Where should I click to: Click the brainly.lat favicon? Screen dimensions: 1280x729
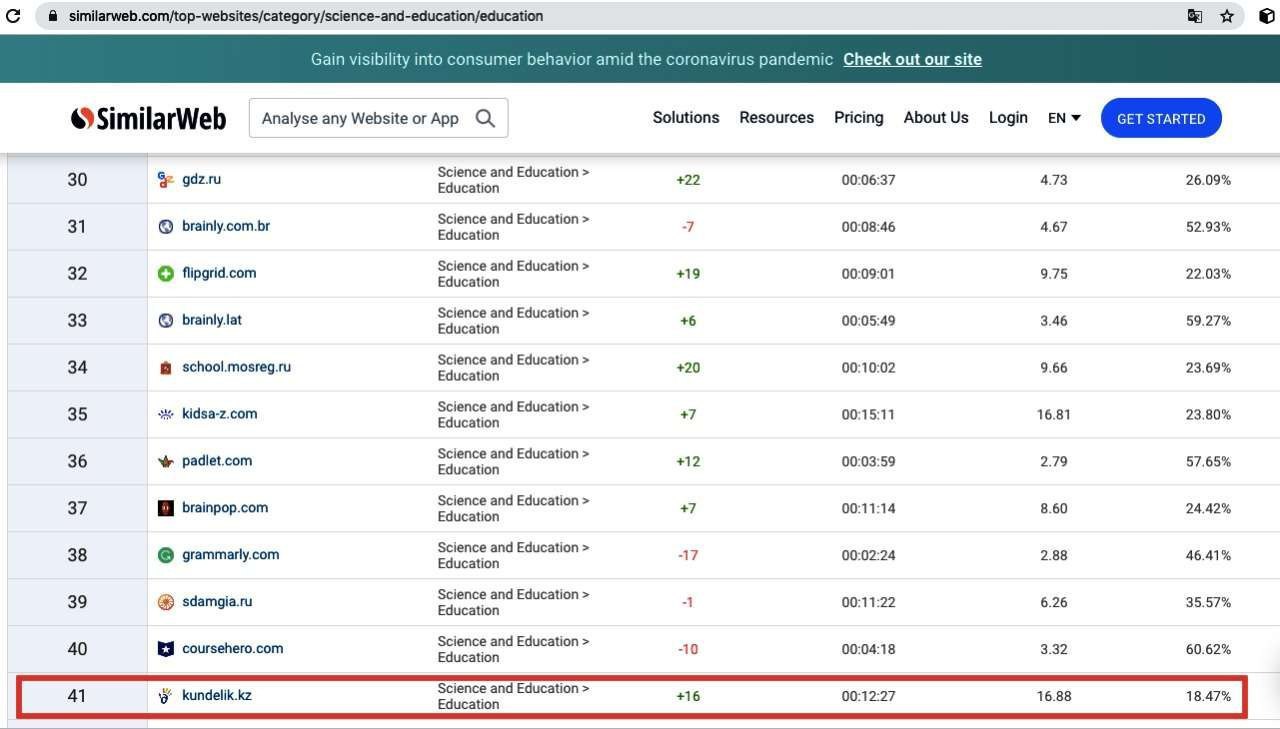(166, 321)
